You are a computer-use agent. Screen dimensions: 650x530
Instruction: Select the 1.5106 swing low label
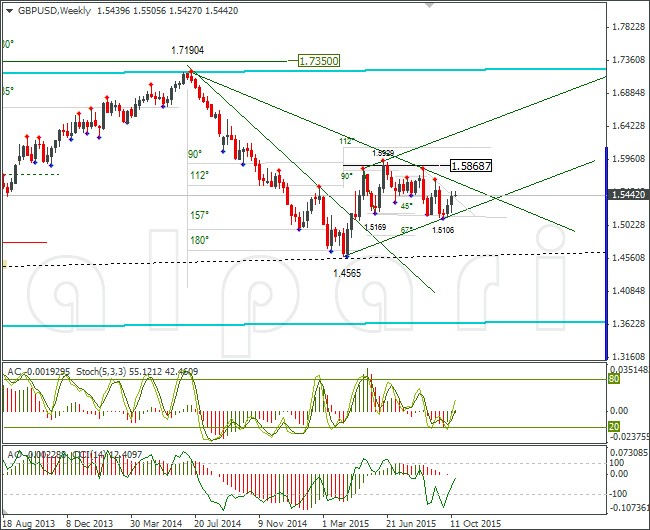443,230
